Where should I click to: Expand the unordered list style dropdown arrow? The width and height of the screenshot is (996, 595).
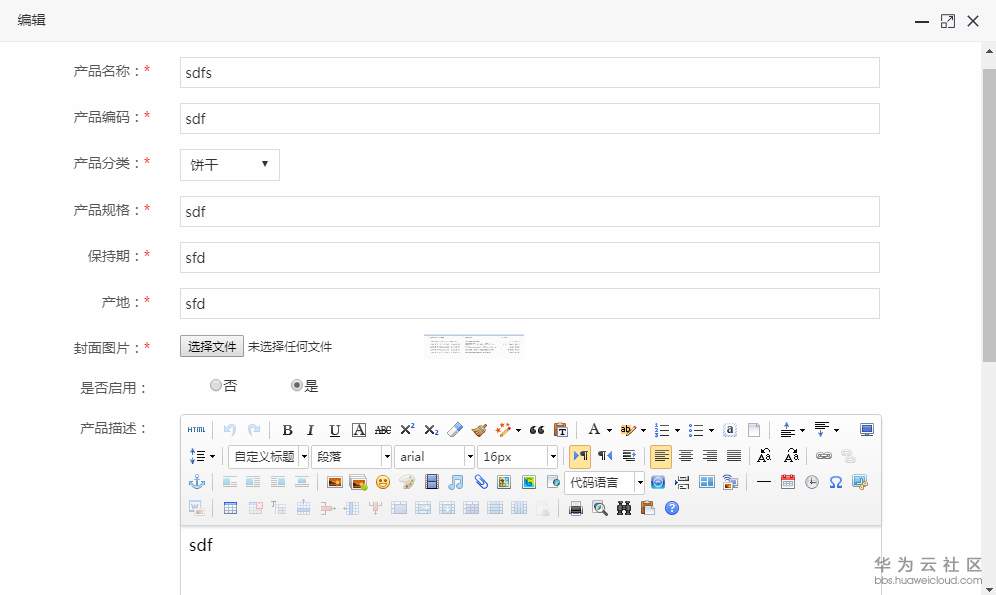(711, 430)
